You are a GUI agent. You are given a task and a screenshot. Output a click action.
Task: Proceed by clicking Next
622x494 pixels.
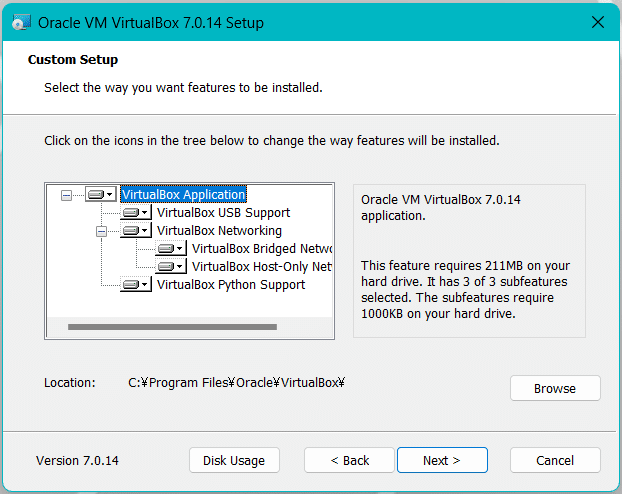[442, 460]
